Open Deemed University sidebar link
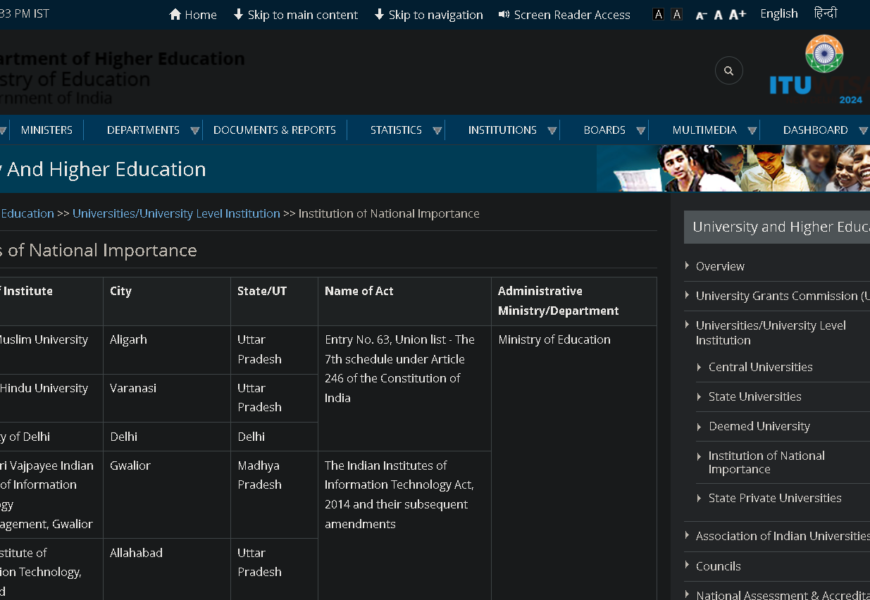The image size is (870, 600). click(x=759, y=426)
